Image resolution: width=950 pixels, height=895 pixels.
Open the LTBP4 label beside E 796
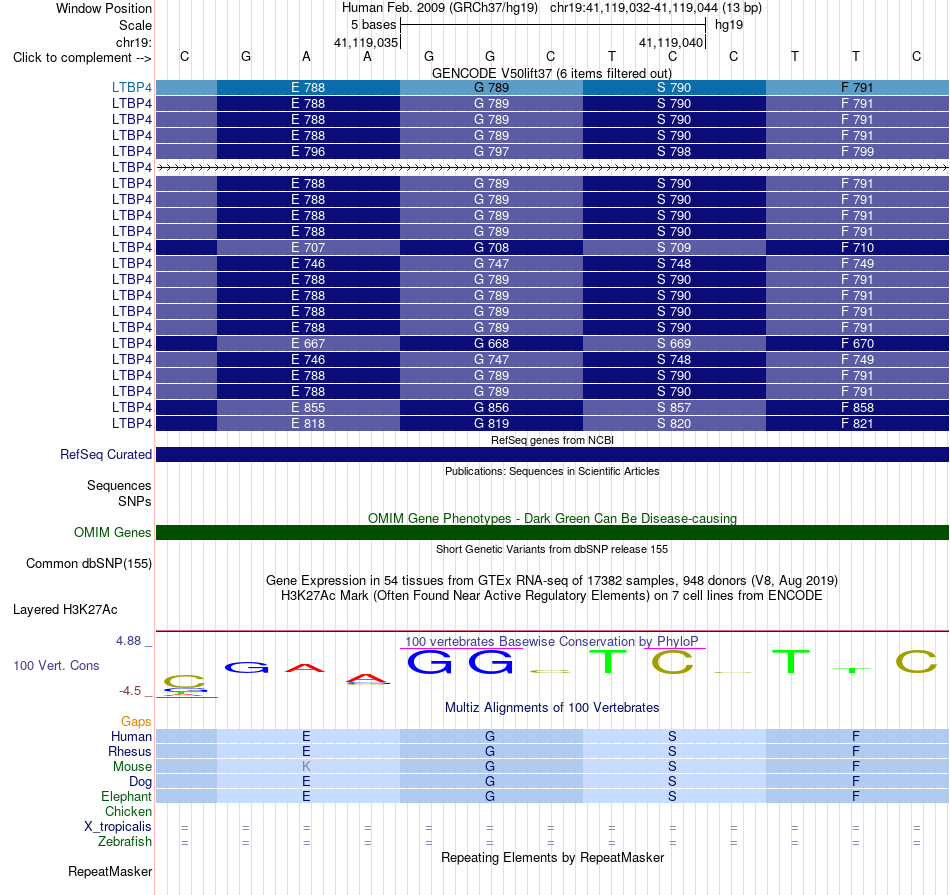131,151
